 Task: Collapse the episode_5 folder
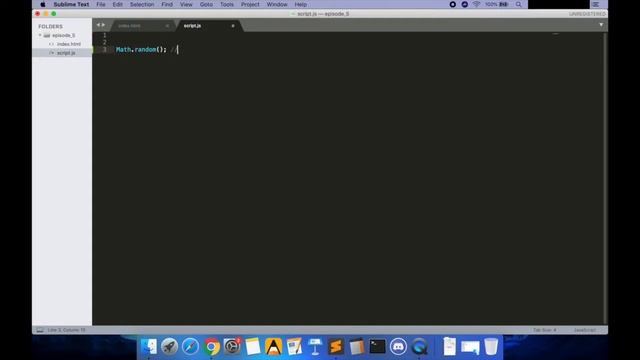(x=40, y=36)
